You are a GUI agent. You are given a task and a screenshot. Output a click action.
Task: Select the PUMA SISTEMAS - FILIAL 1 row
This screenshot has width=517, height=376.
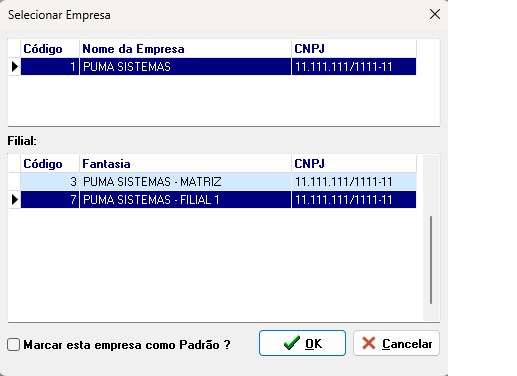[x=218, y=200]
